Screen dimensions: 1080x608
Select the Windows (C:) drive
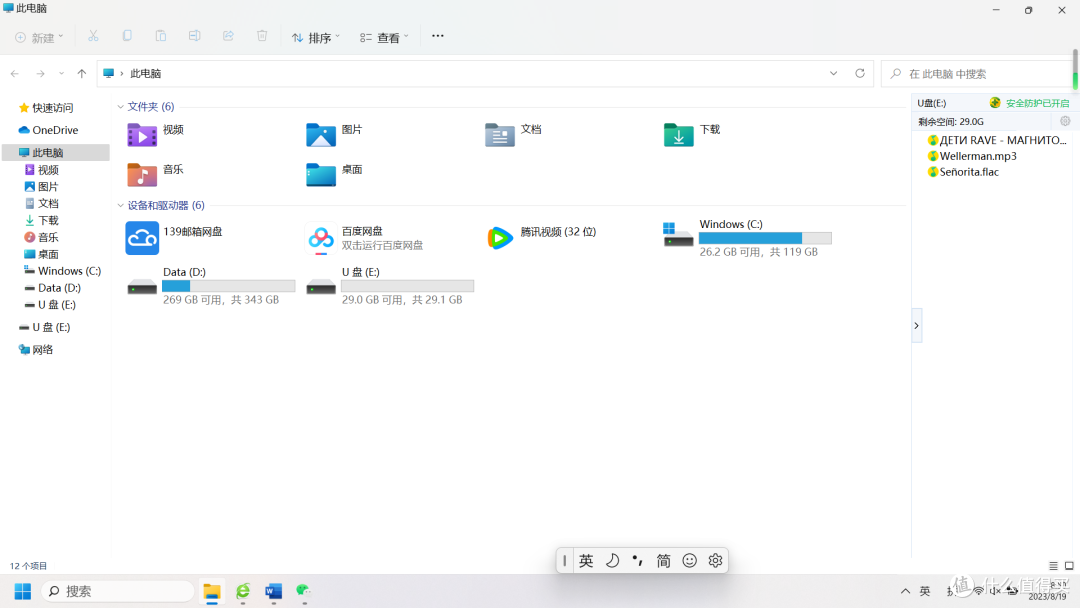coord(747,238)
